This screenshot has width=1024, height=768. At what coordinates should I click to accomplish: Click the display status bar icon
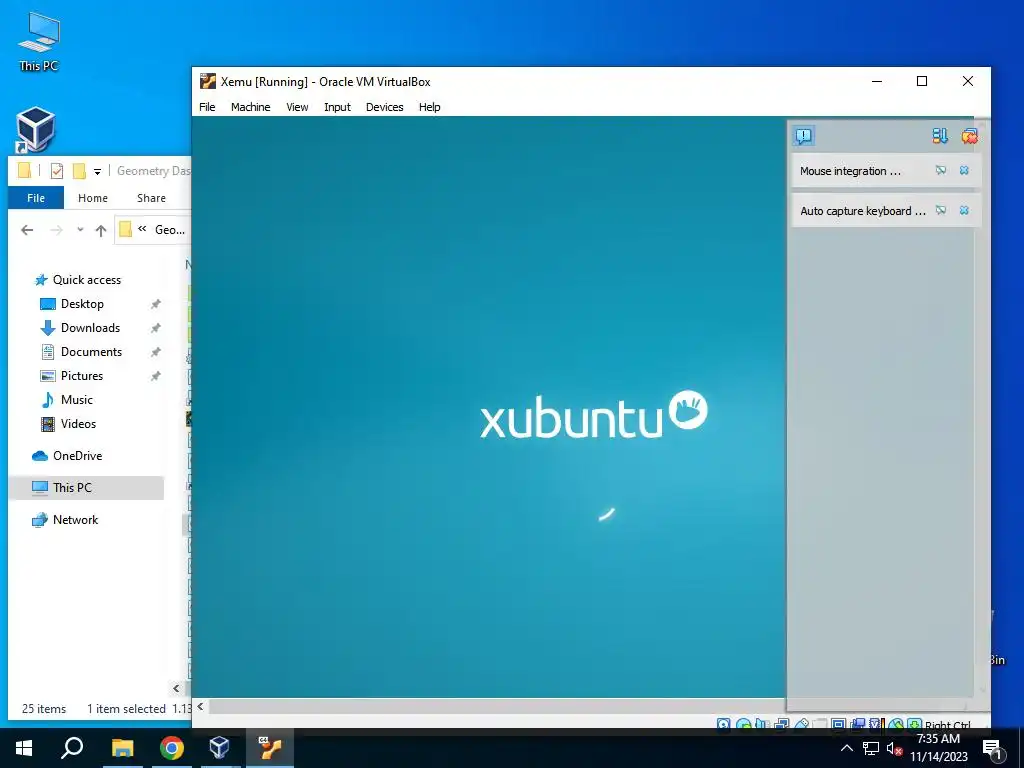tap(839, 724)
